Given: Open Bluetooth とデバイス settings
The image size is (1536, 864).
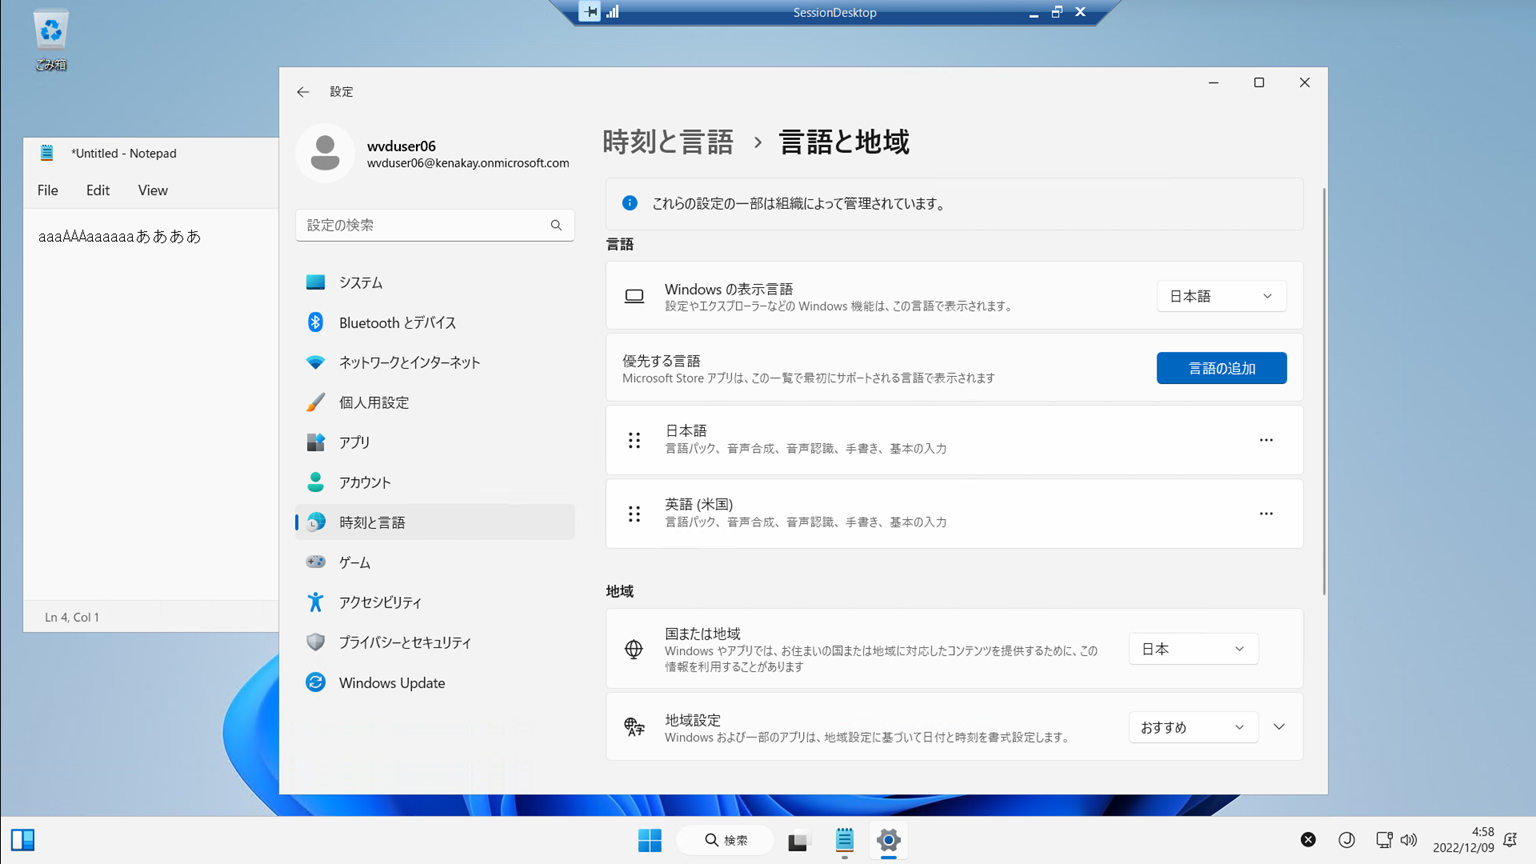Looking at the screenshot, I should coord(397,323).
